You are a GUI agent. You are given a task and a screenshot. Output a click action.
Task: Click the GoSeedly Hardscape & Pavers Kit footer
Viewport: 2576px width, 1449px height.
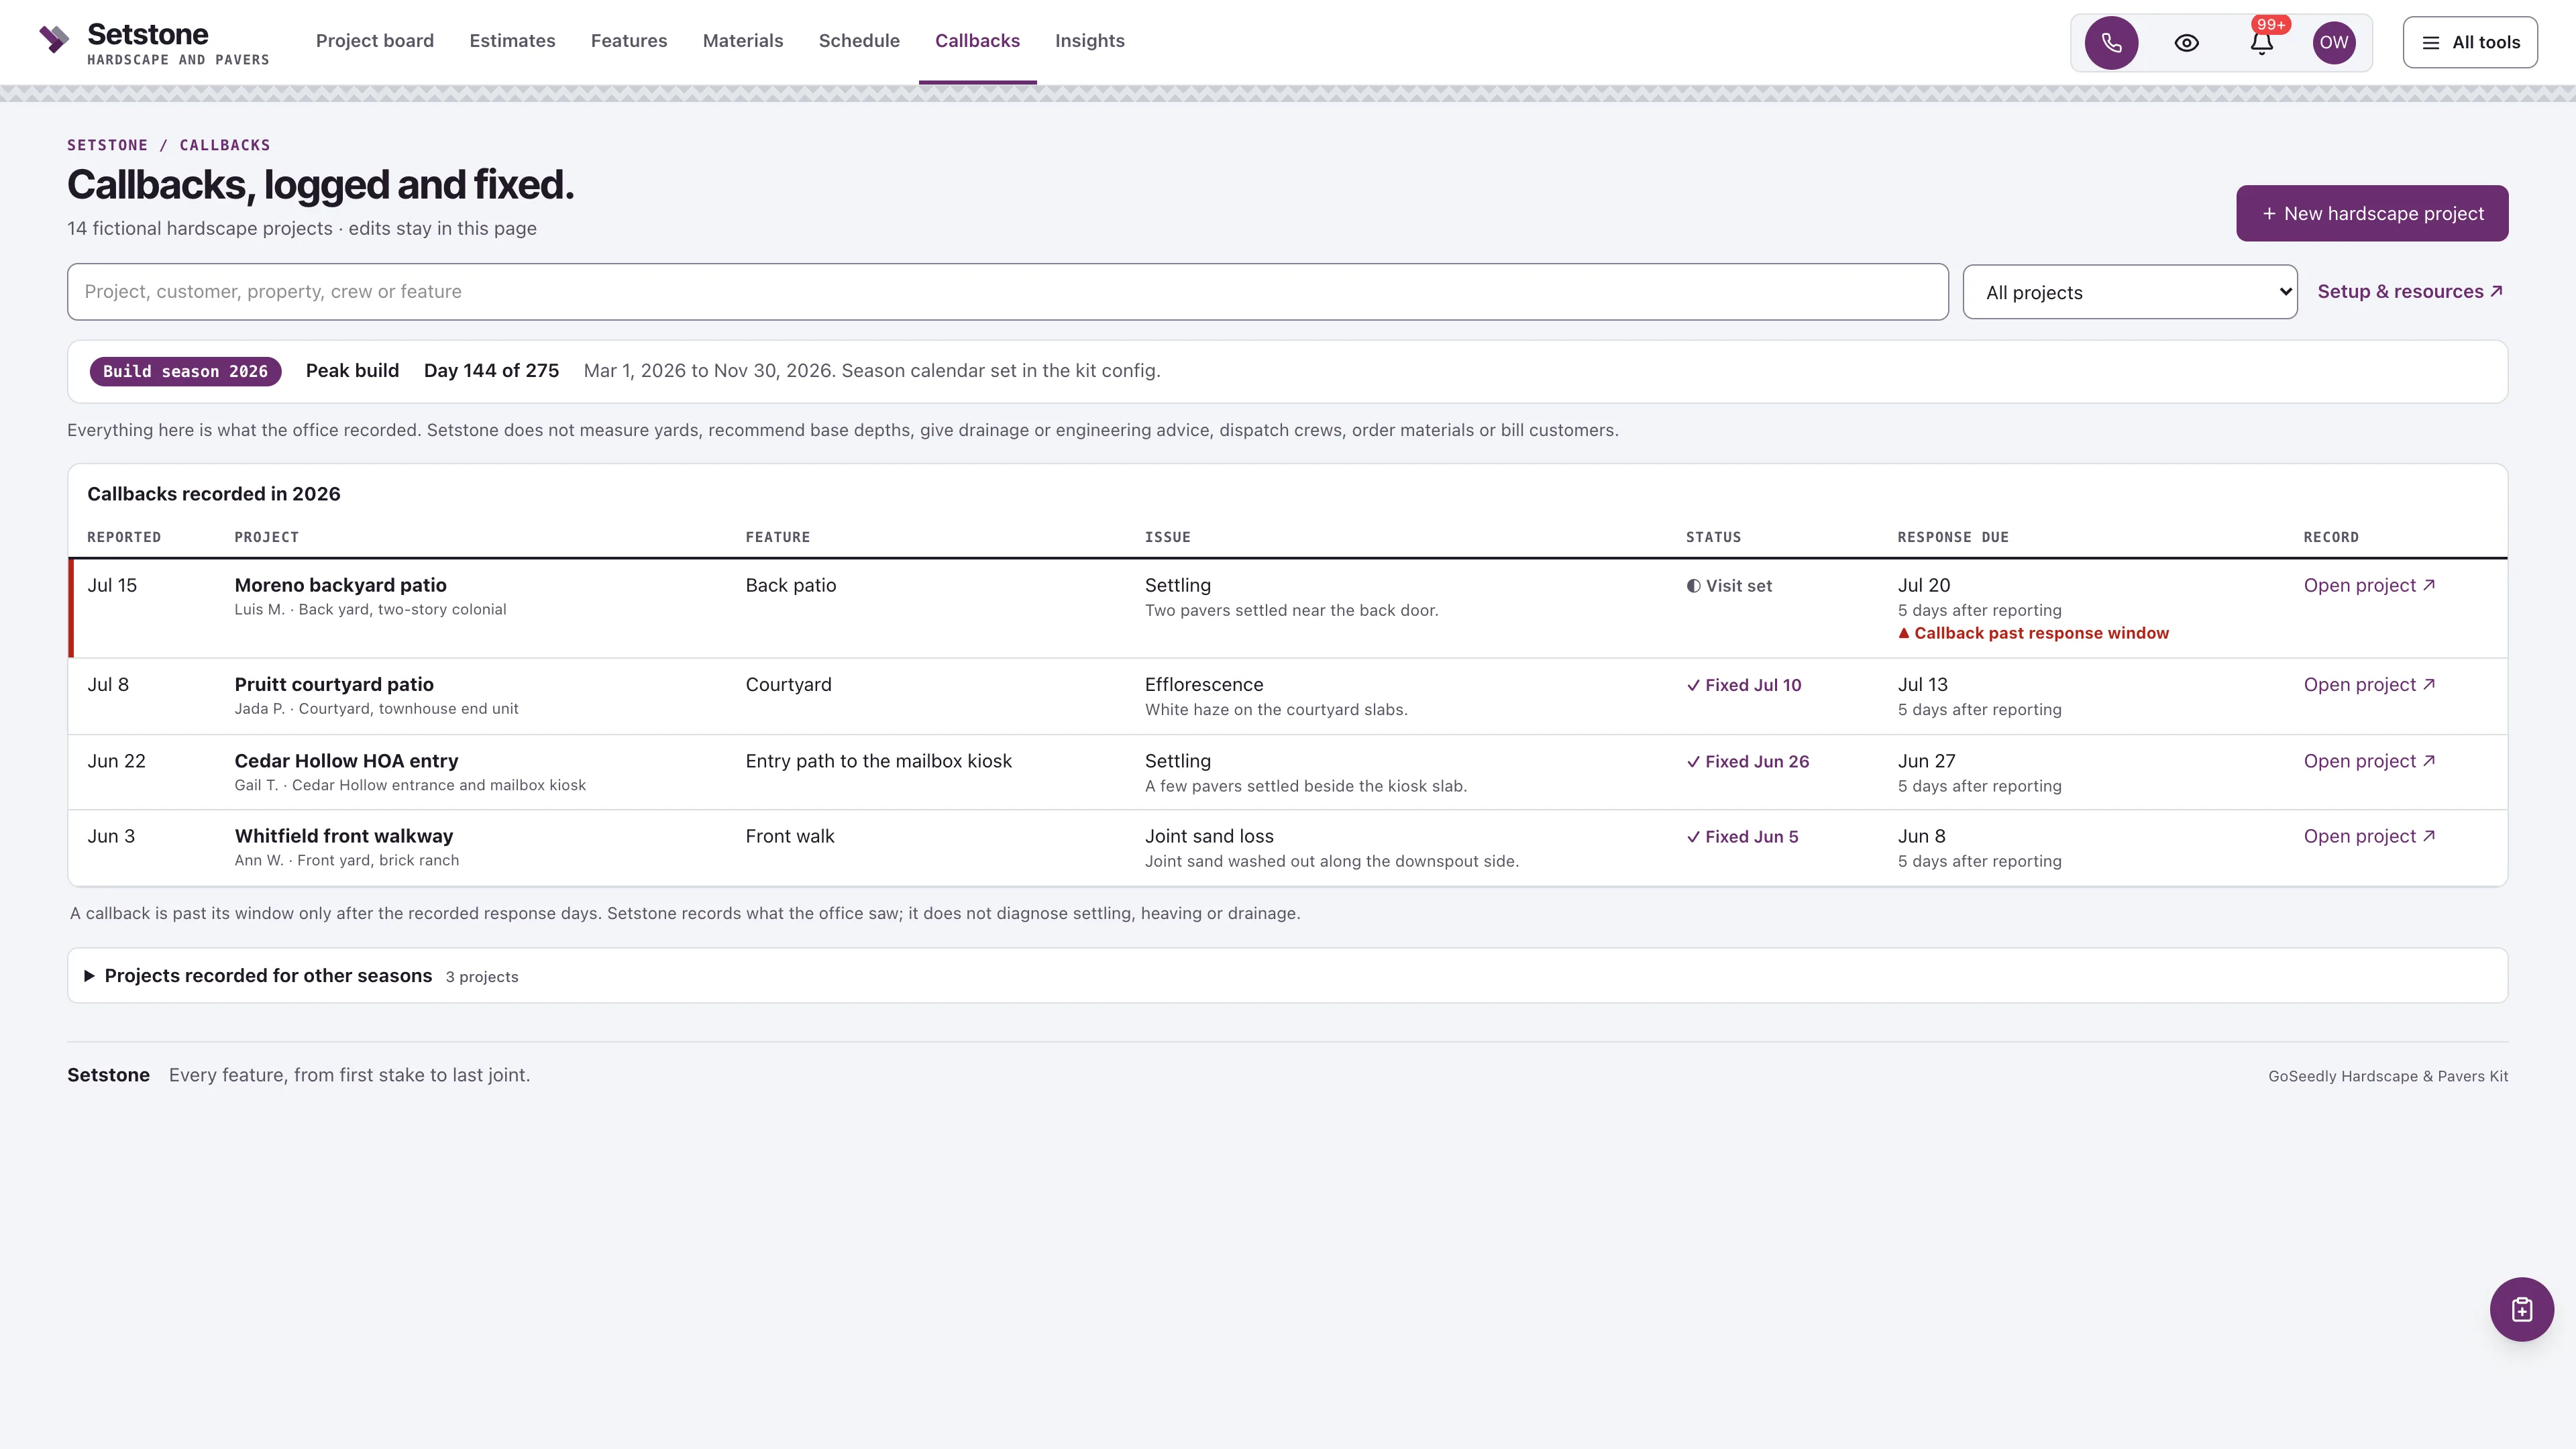pyautogui.click(x=2388, y=1077)
